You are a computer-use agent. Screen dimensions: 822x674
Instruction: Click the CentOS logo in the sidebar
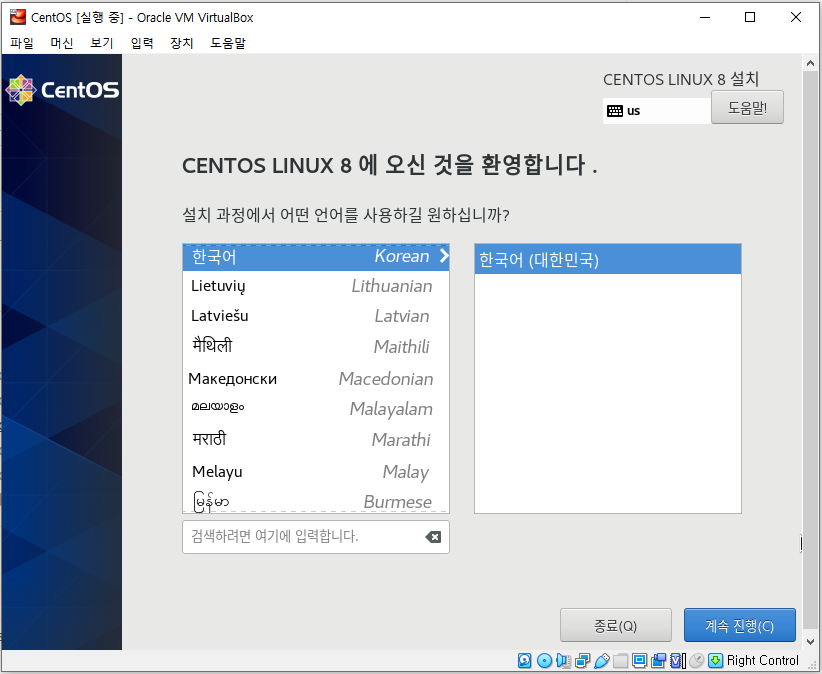point(62,90)
